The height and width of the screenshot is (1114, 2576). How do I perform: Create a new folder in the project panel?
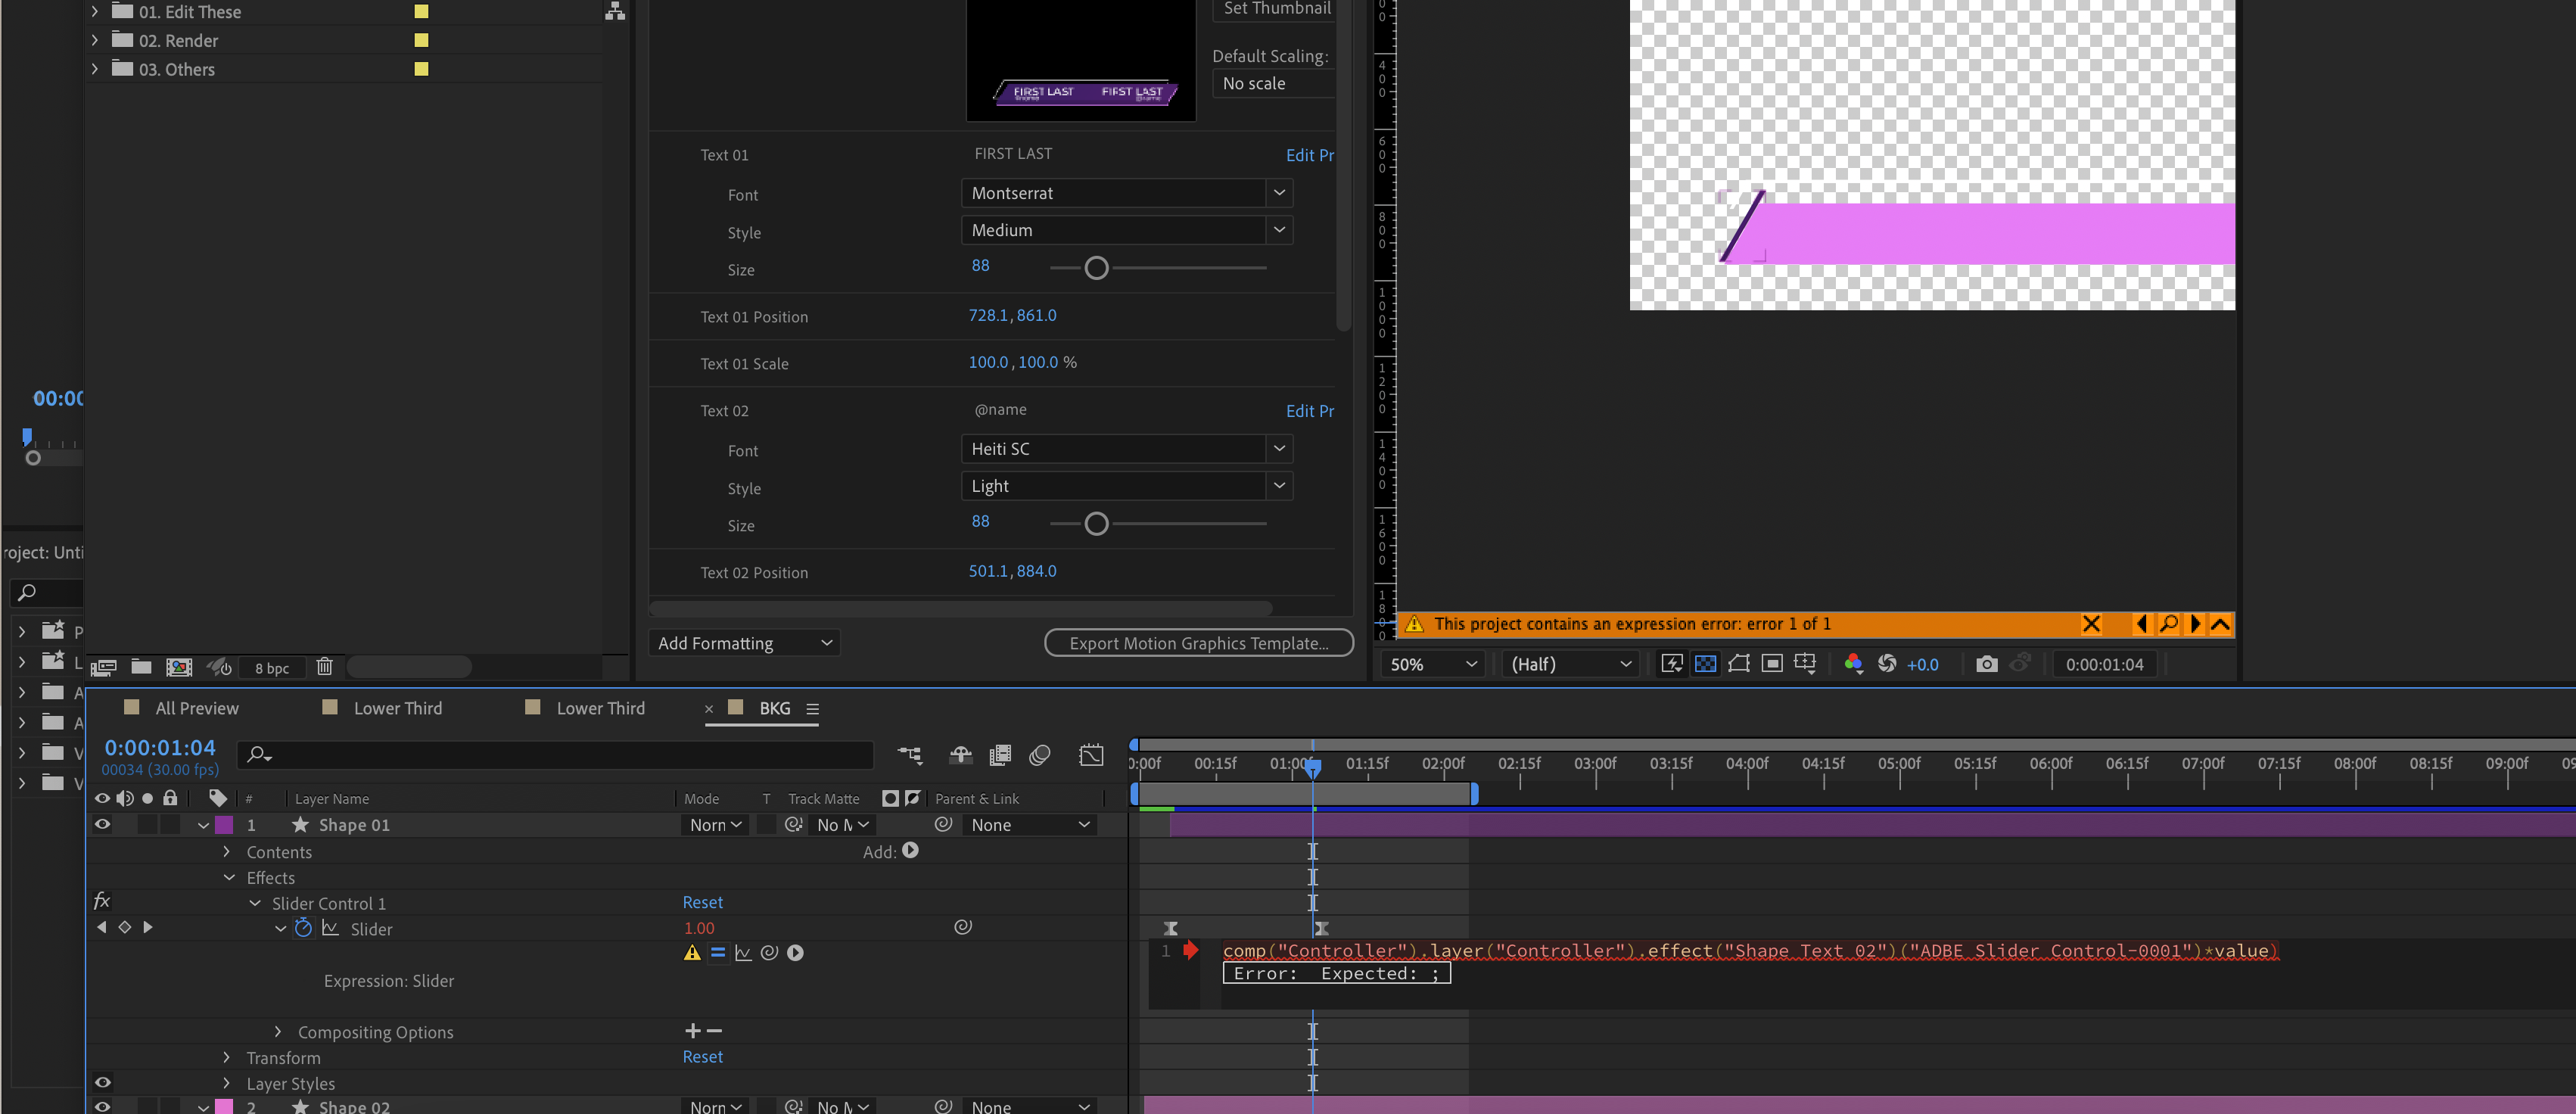pyautogui.click(x=141, y=667)
